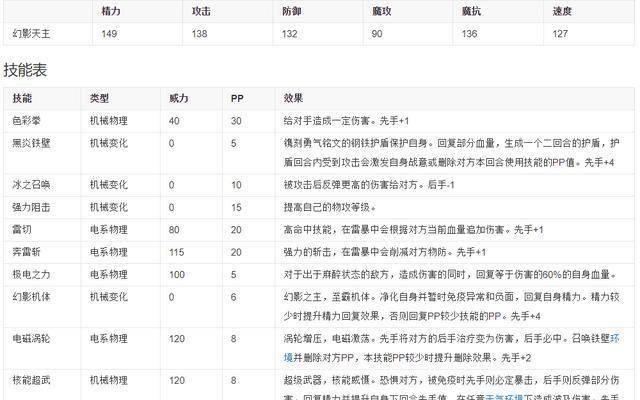This screenshot has width=640, height=400.
Task: Click the 魔抗 column header
Action: point(471,11)
